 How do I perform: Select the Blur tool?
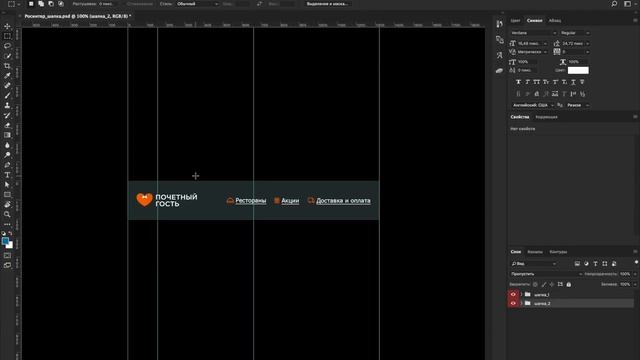point(7,145)
